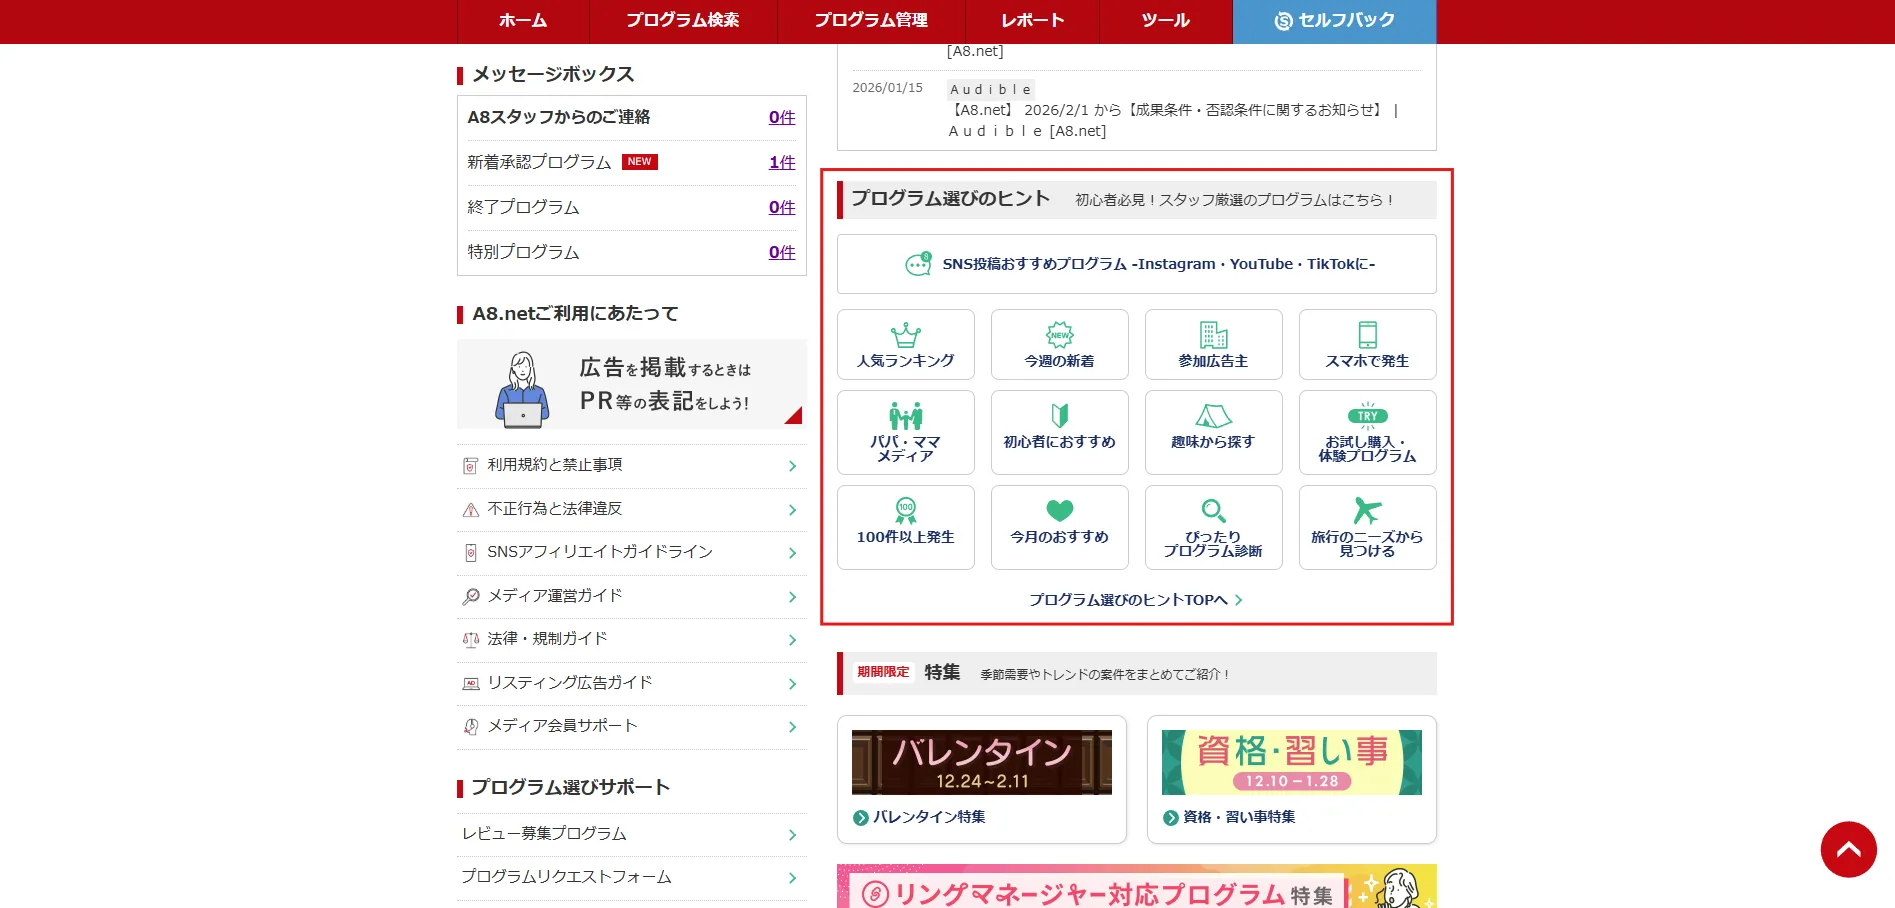Image resolution: width=1895 pixels, height=908 pixels.
Task: Expand 法律・規制ガイド chevron arrow
Action: tap(792, 640)
